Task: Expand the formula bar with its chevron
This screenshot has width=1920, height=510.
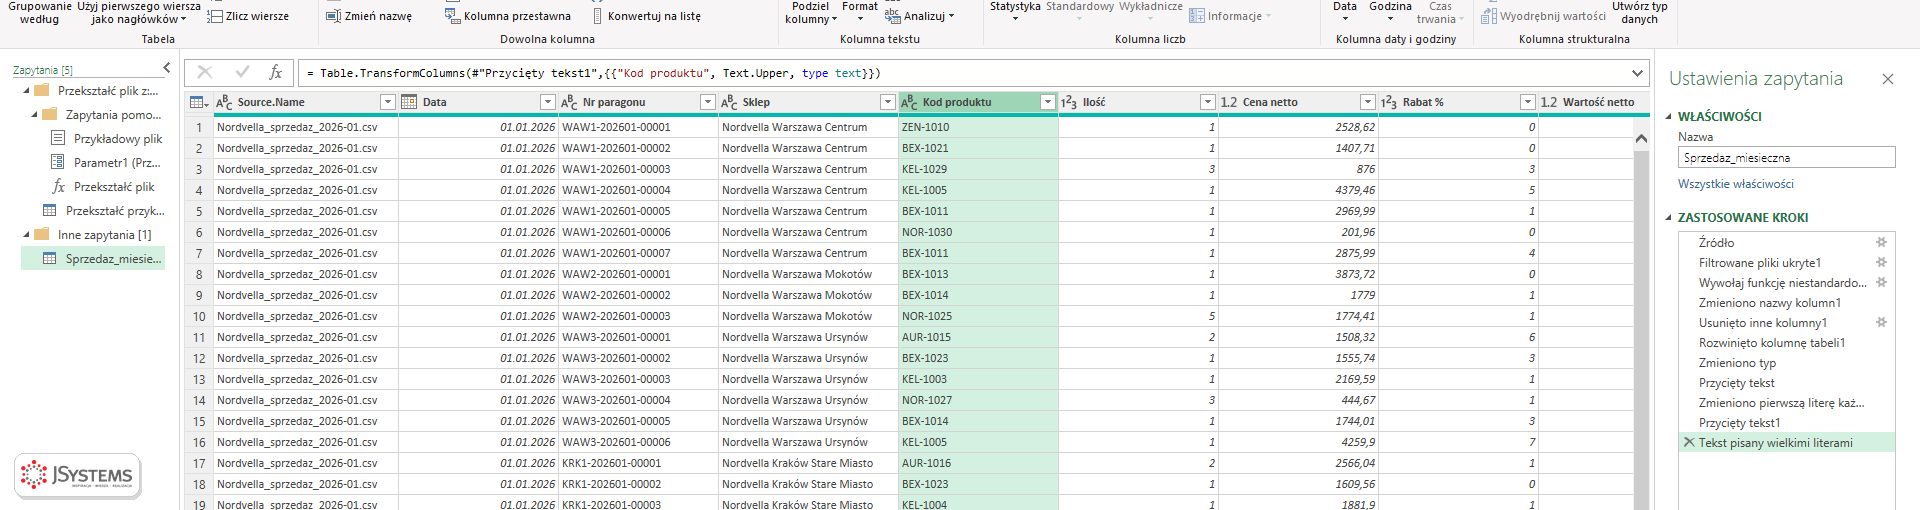Action: (x=1637, y=73)
